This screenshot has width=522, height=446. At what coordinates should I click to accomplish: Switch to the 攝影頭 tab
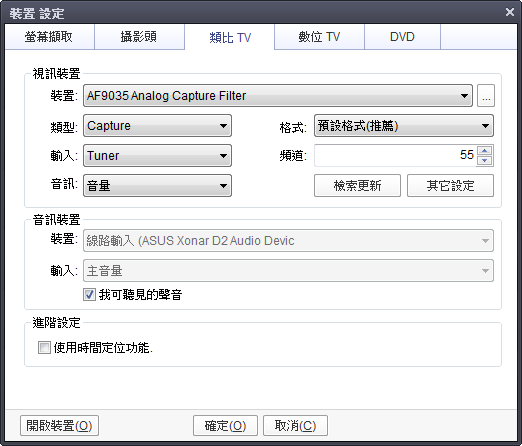[139, 37]
